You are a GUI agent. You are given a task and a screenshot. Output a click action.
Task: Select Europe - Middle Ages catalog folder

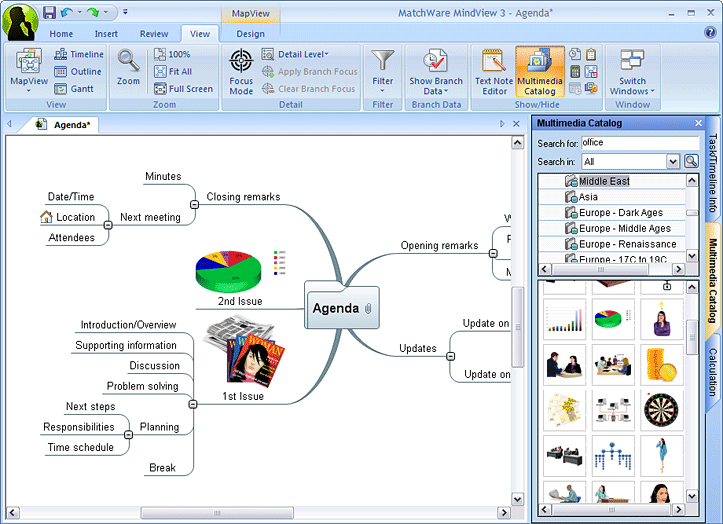[x=618, y=228]
